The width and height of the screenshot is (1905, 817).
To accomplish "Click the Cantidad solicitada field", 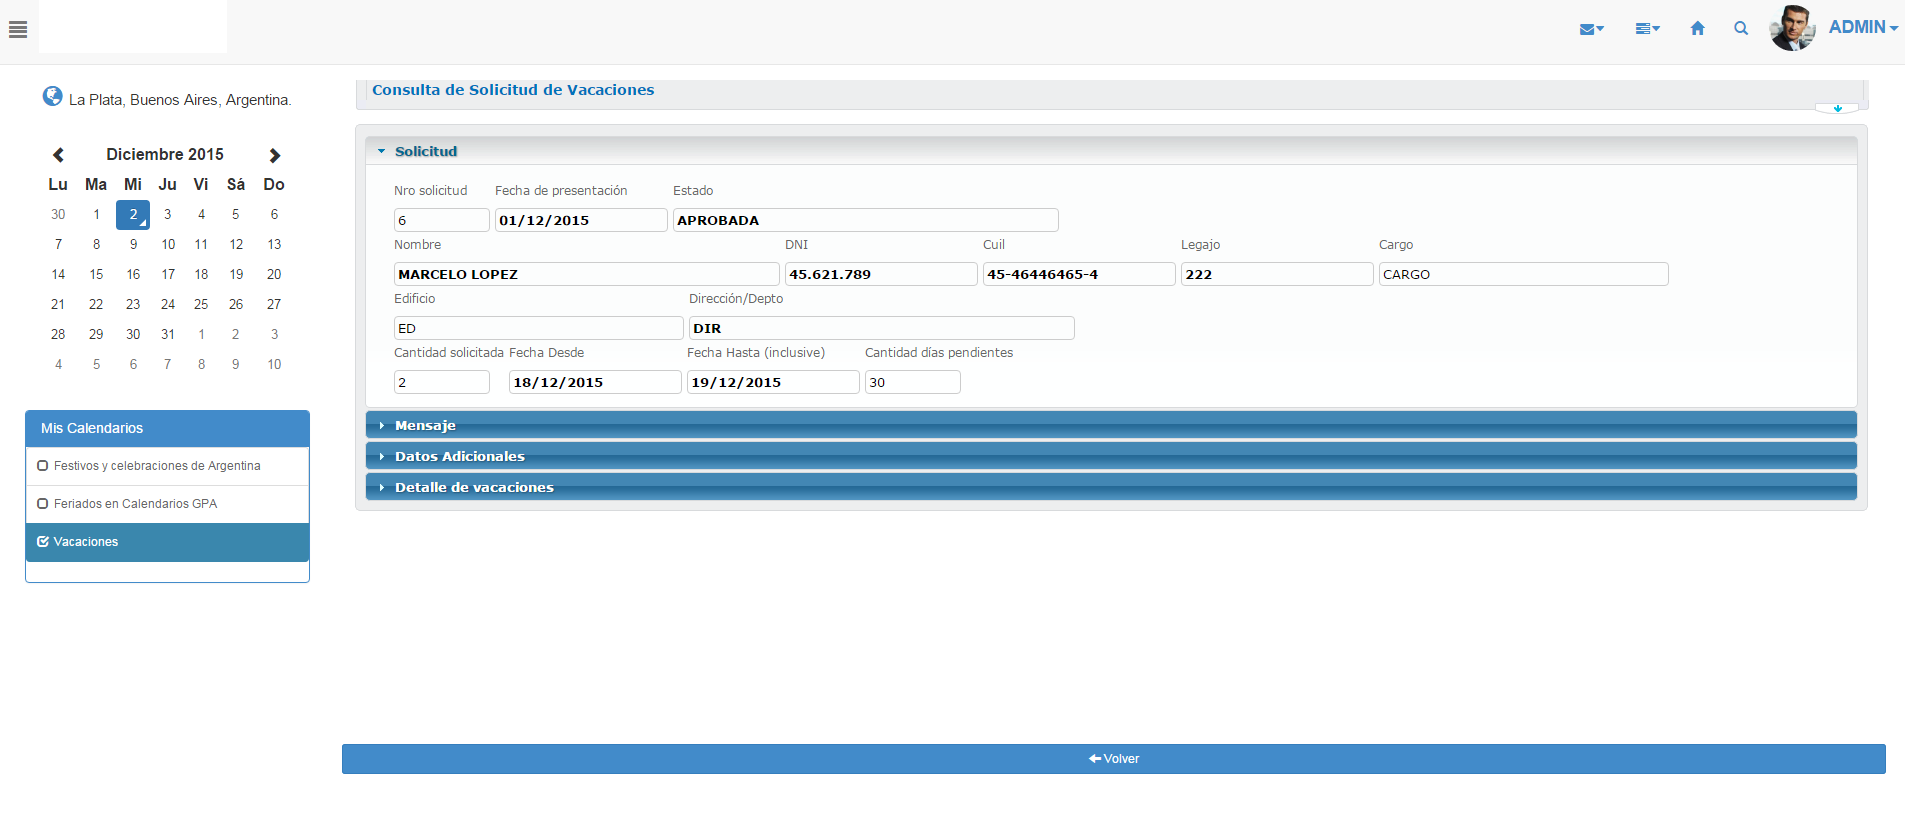I will click(x=442, y=382).
